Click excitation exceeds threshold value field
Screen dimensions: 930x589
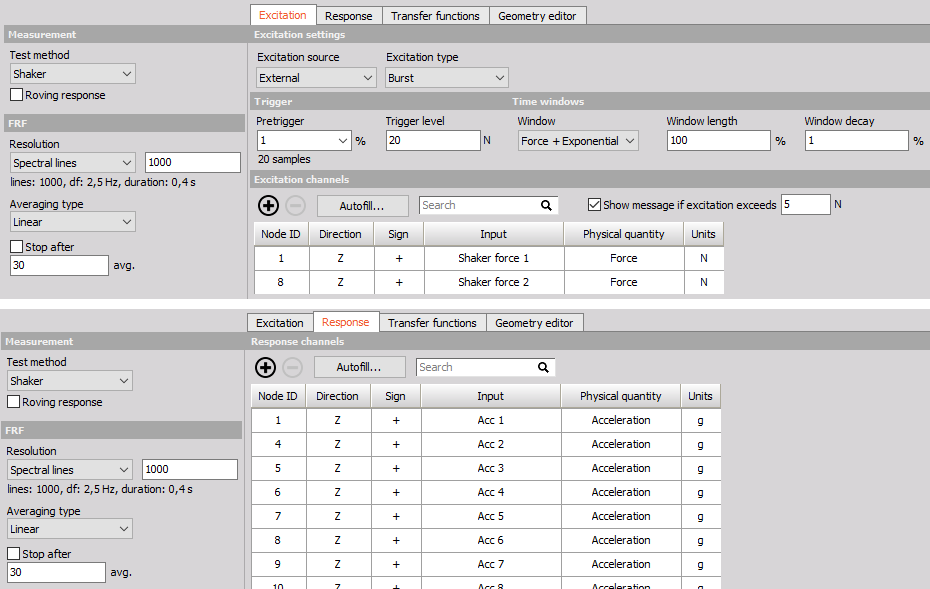(805, 205)
